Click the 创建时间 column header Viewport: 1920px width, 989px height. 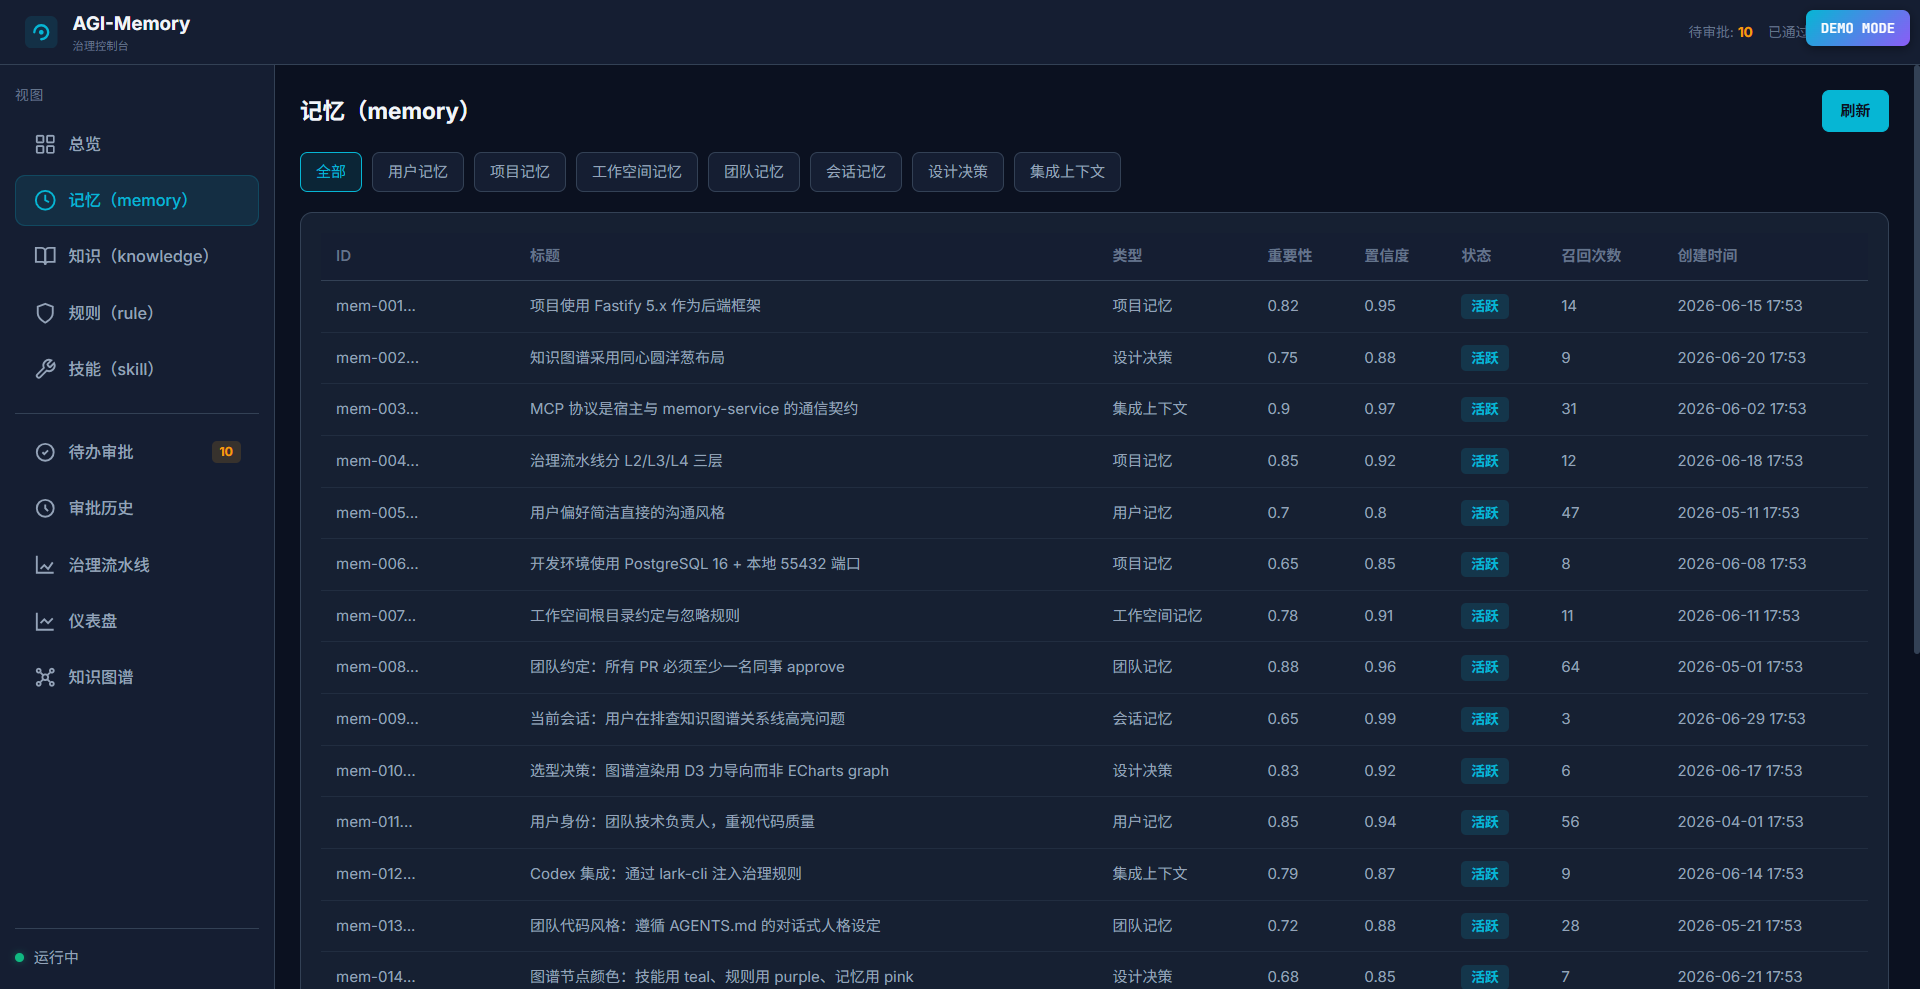(x=1707, y=256)
